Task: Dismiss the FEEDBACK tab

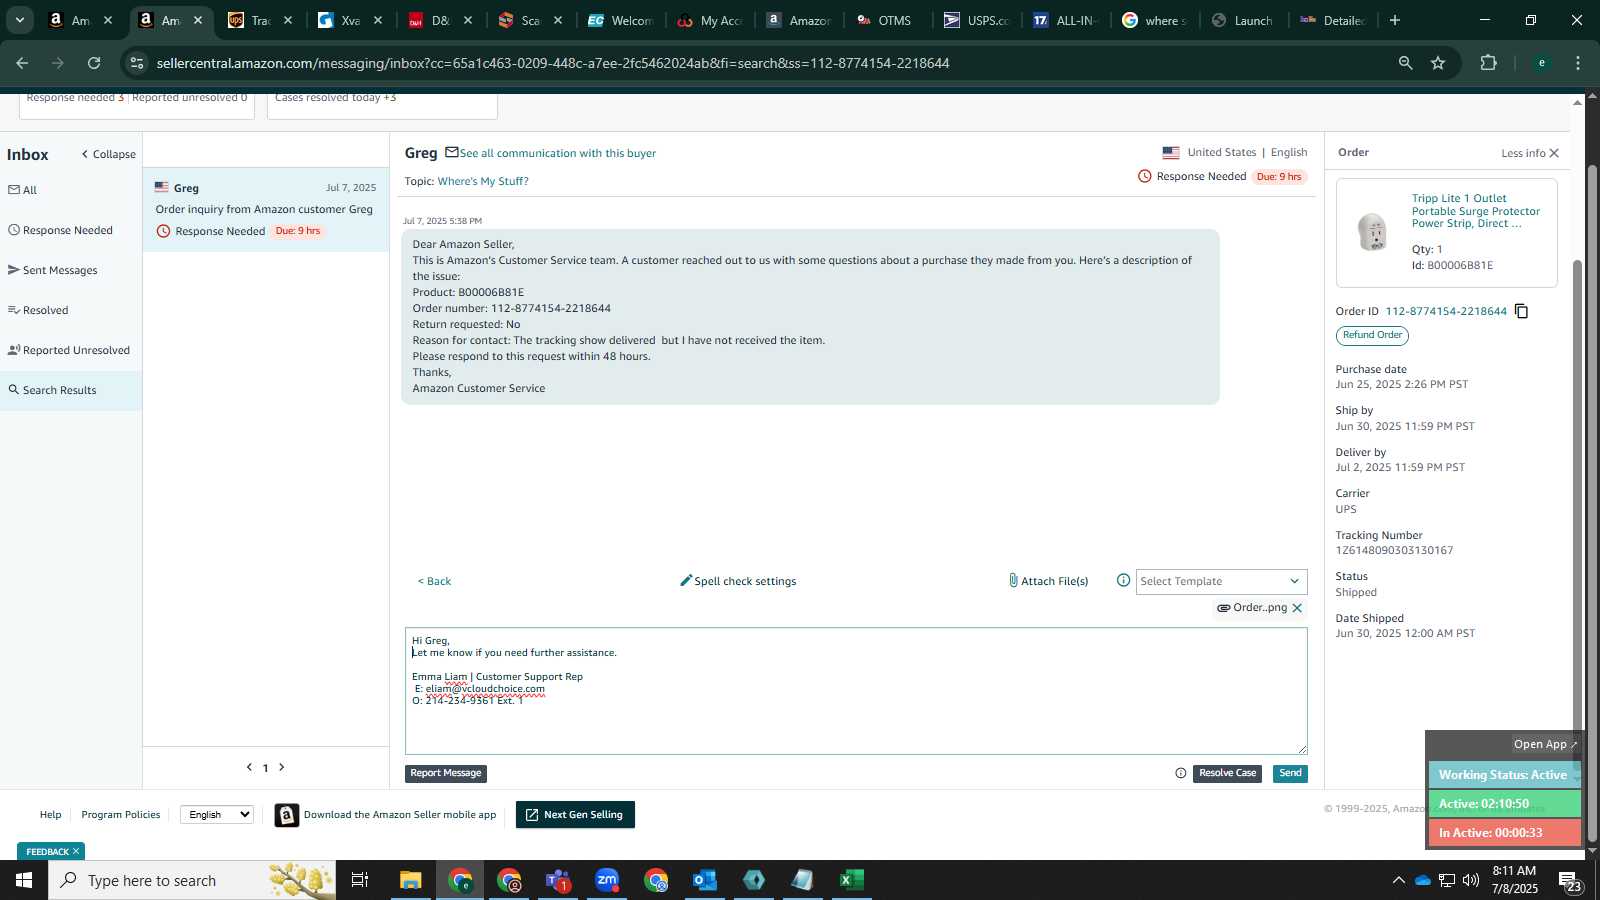Action: 75,851
